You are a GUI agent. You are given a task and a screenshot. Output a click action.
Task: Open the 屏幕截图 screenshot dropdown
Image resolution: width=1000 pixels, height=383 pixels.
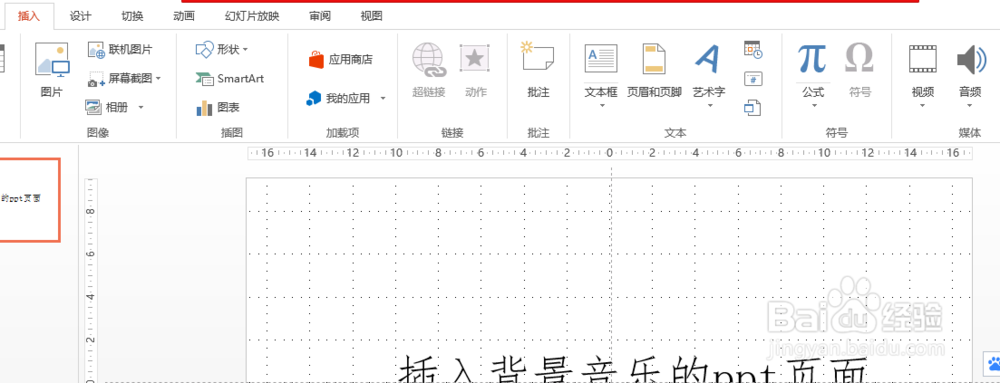[124, 78]
